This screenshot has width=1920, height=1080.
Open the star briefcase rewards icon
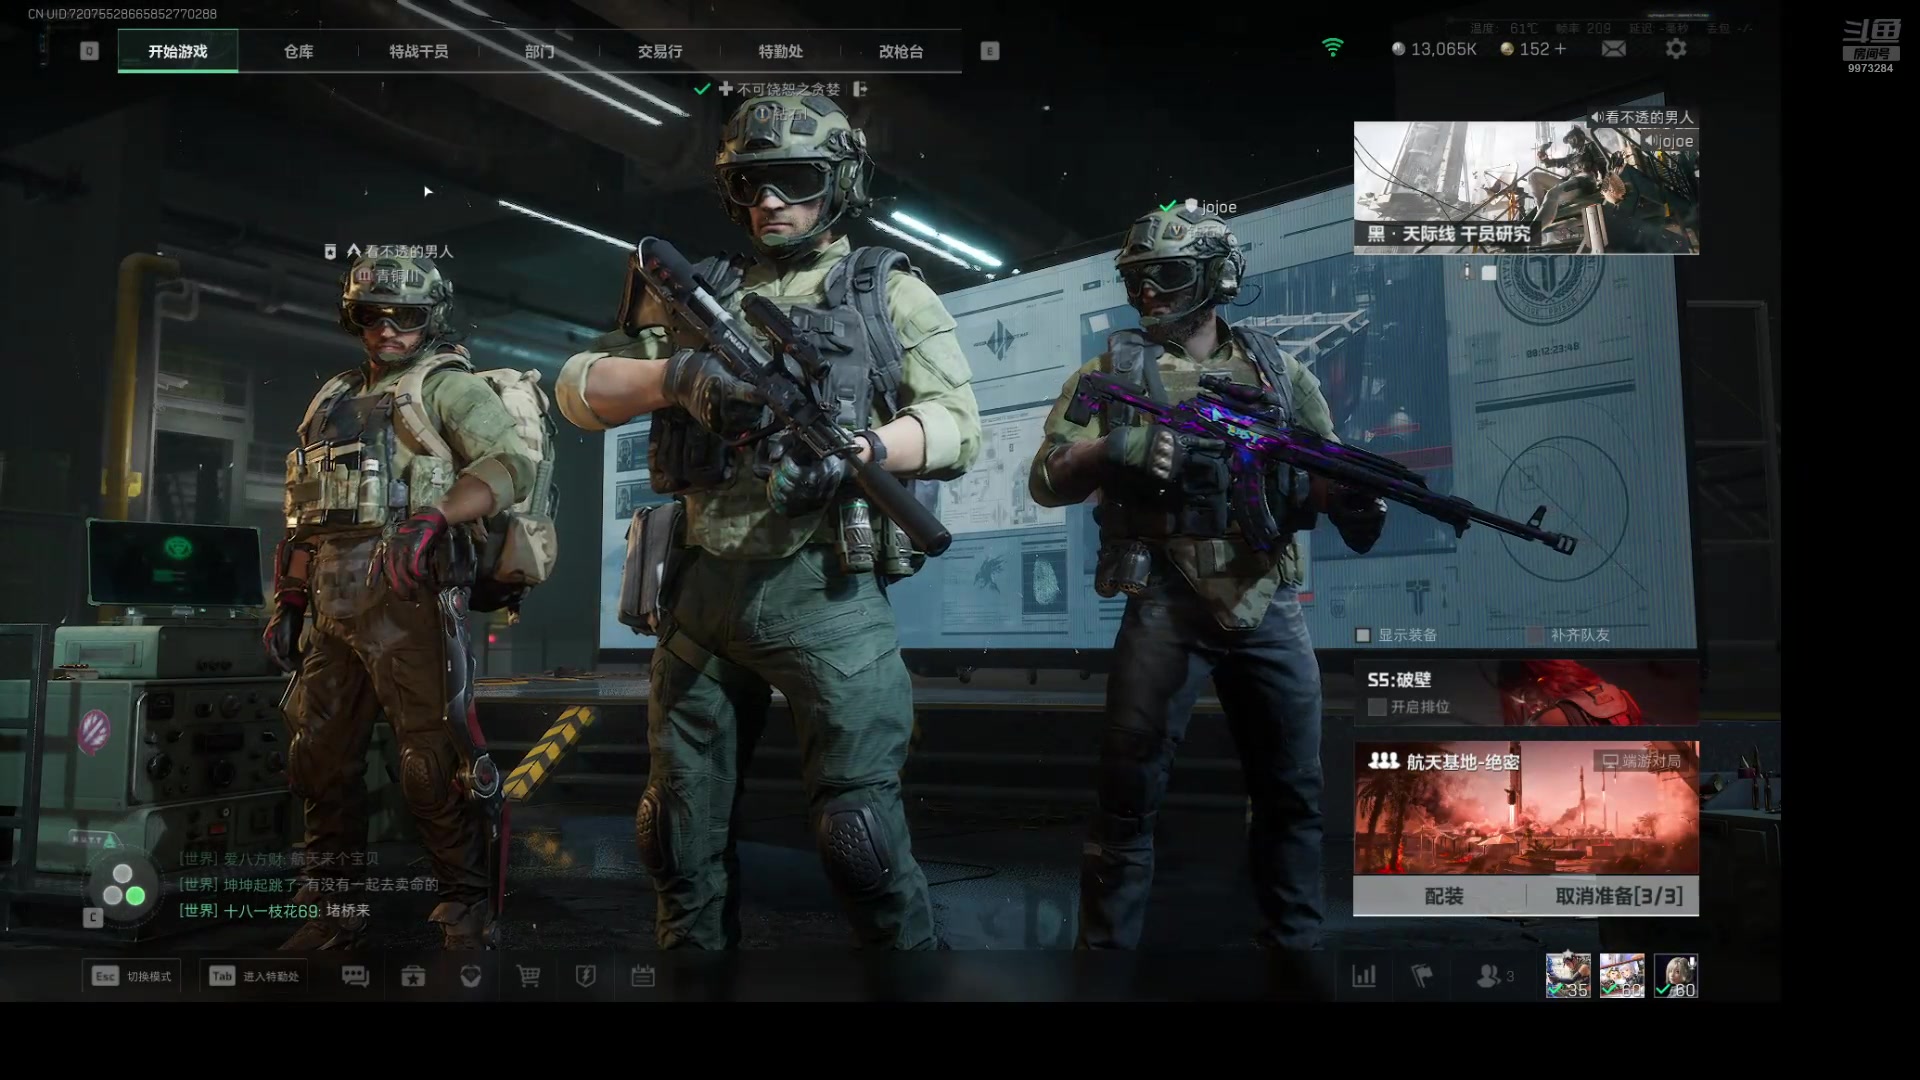[413, 976]
